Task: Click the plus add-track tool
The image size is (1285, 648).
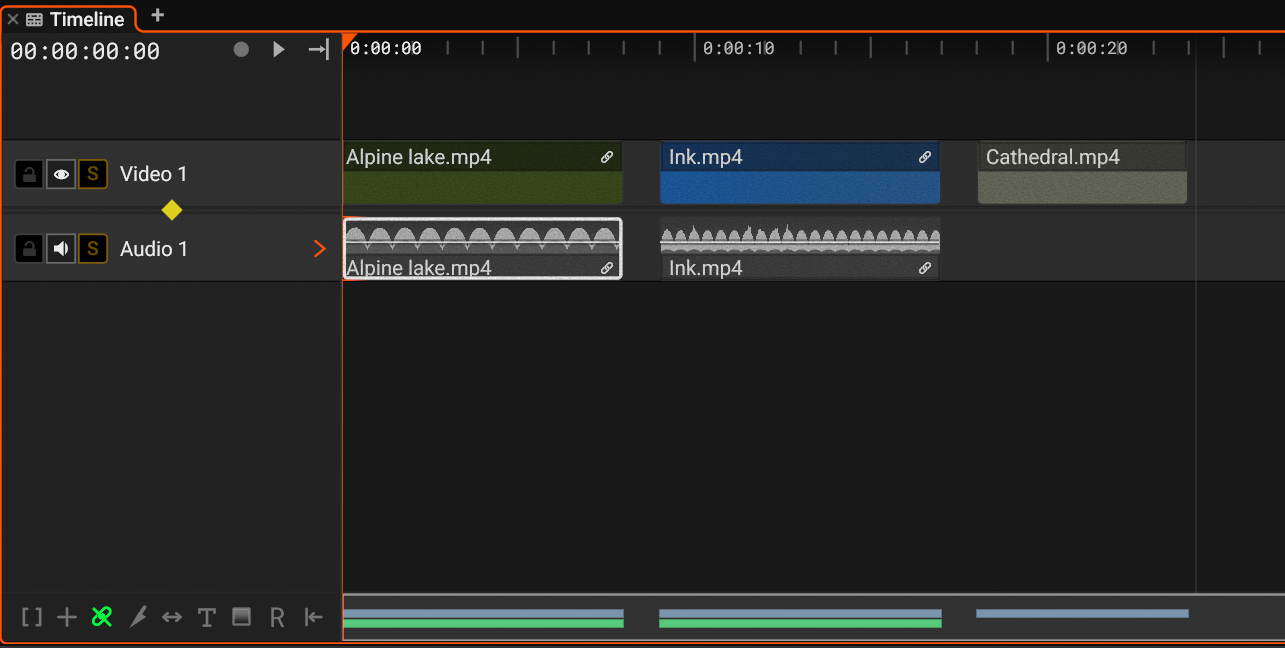Action: point(67,618)
